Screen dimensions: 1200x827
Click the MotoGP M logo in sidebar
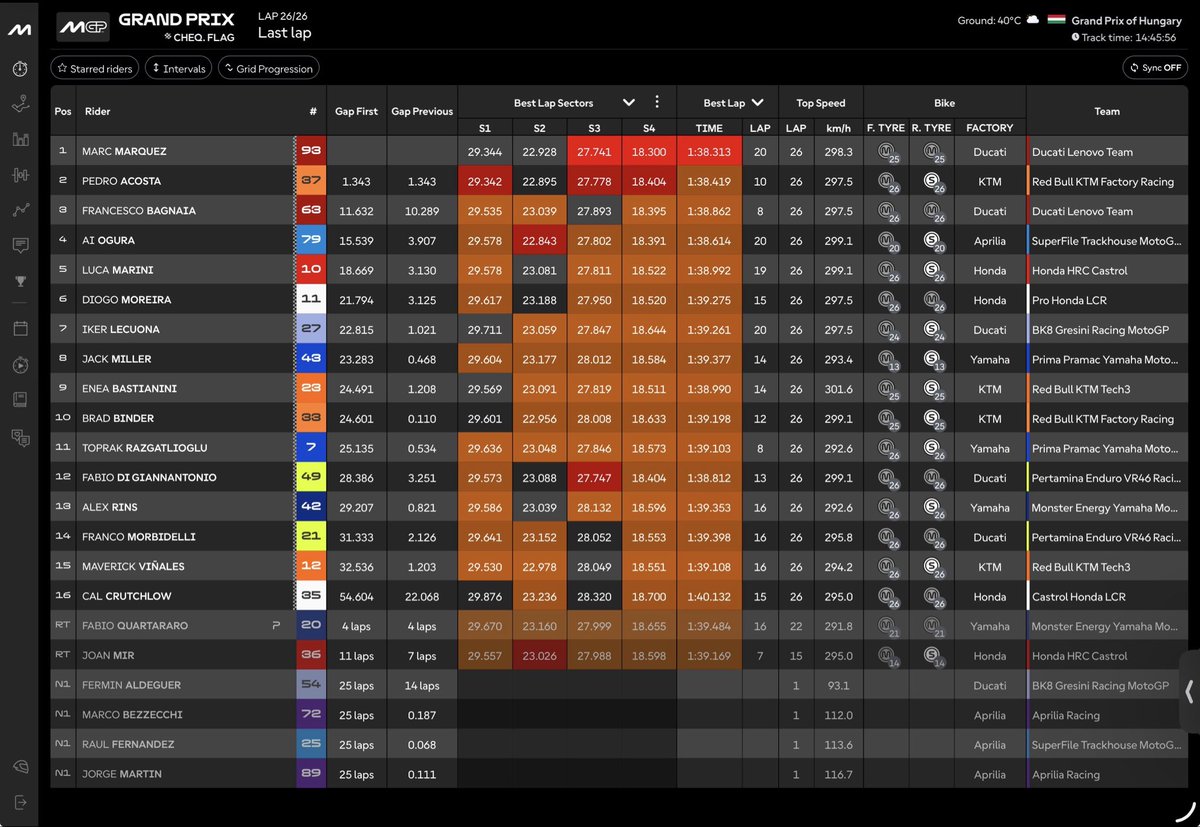tap(19, 30)
